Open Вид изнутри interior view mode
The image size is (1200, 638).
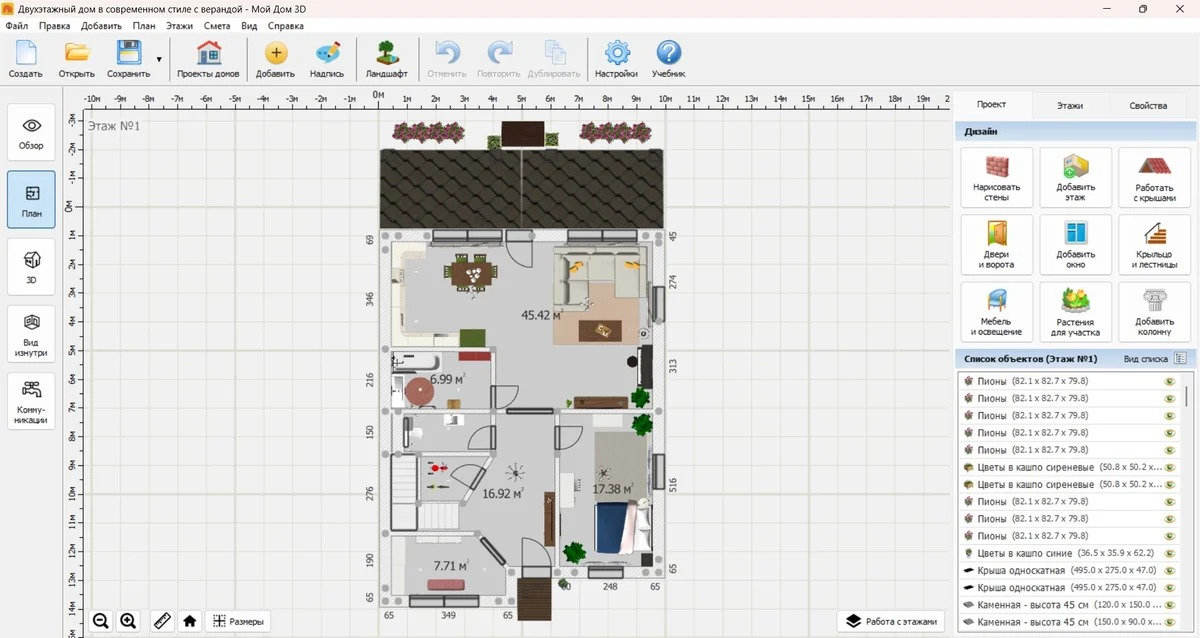coord(32,335)
